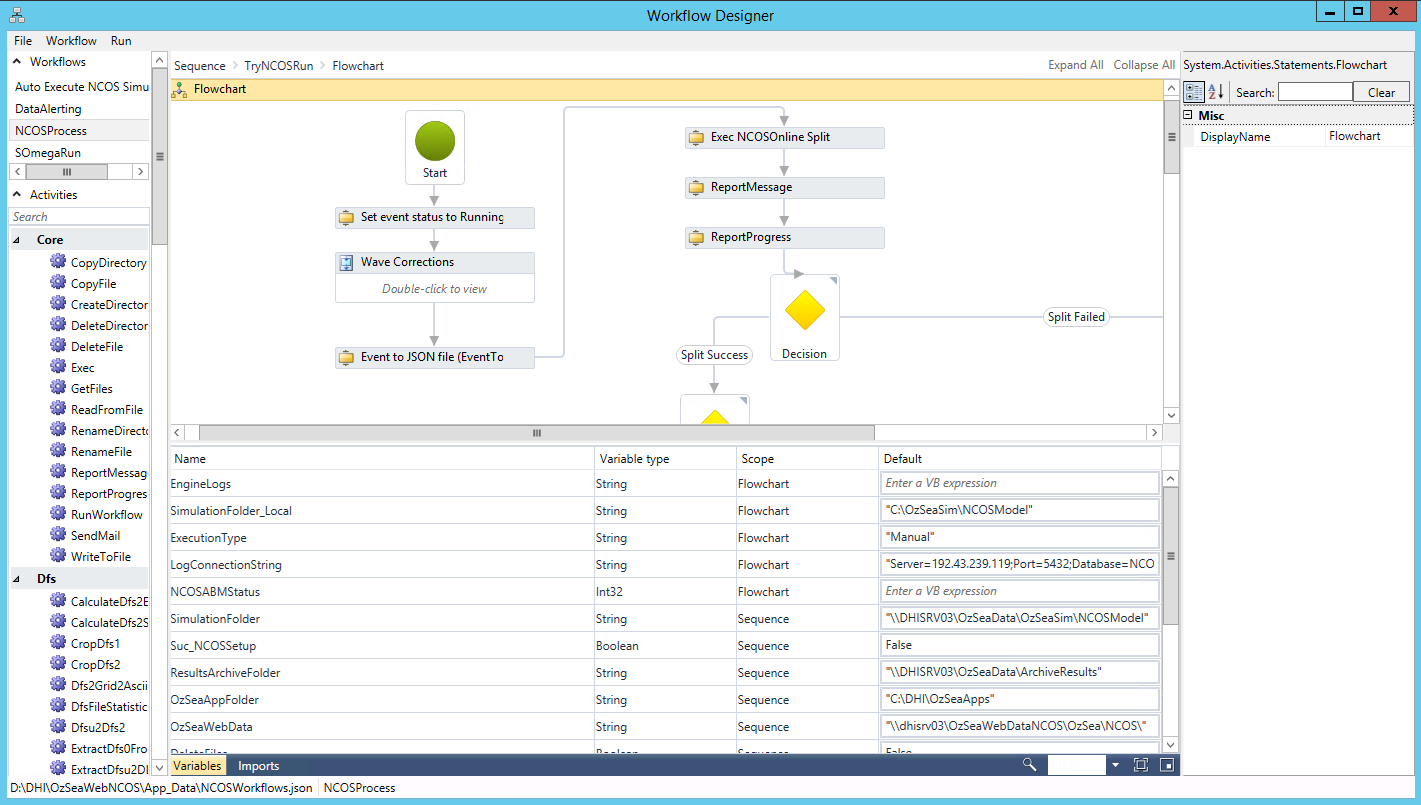
Task: Select the ExecutionType variable name cell
Action: tap(381, 538)
